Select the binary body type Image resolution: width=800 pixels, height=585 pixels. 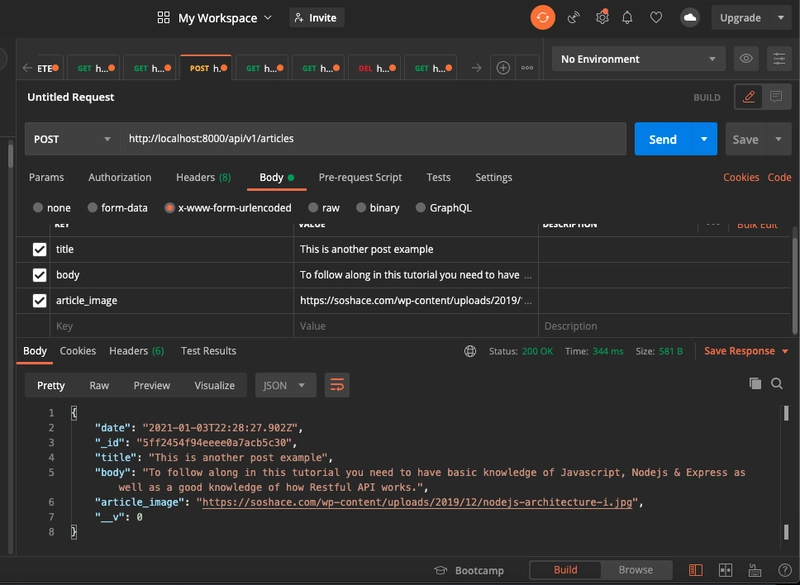click(x=361, y=208)
